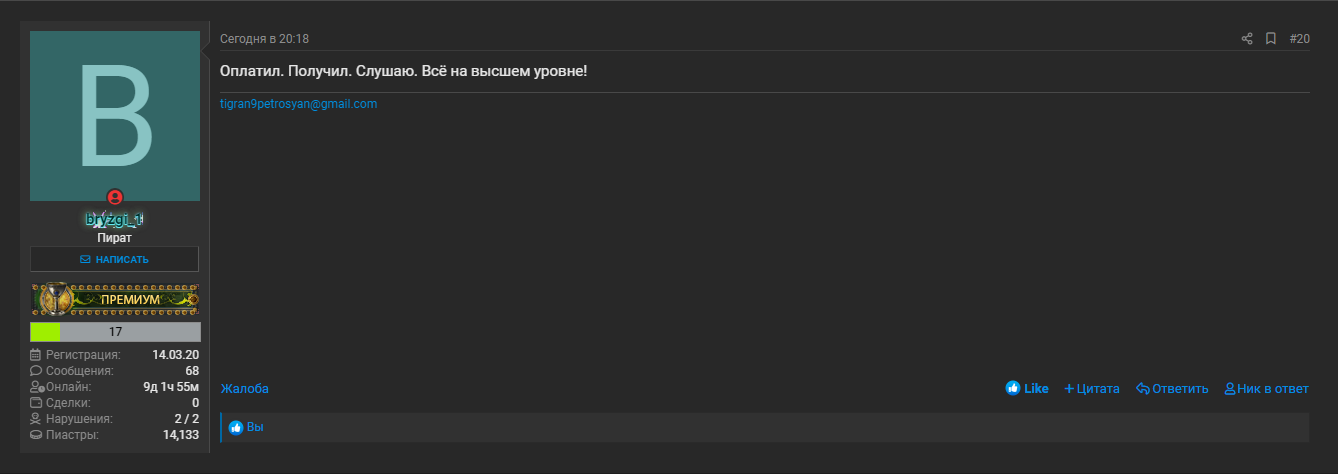Reply to post using Ответить
1338x474 pixels.
pos(1172,389)
